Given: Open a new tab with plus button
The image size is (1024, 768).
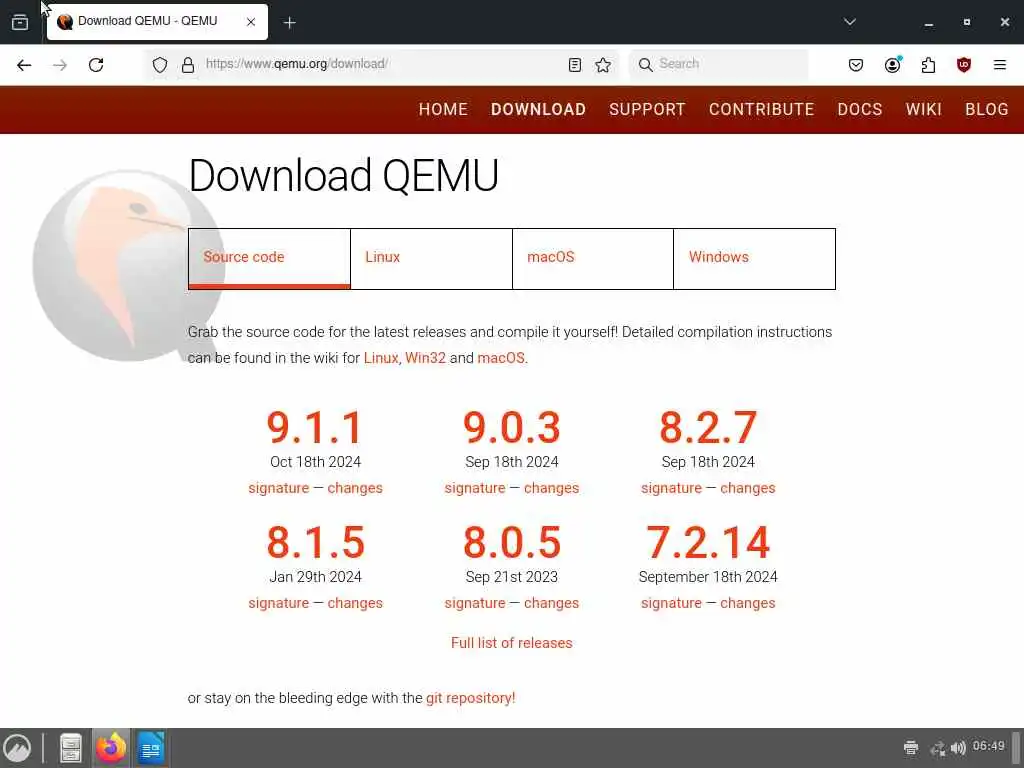Looking at the screenshot, I should pyautogui.click(x=290, y=23).
